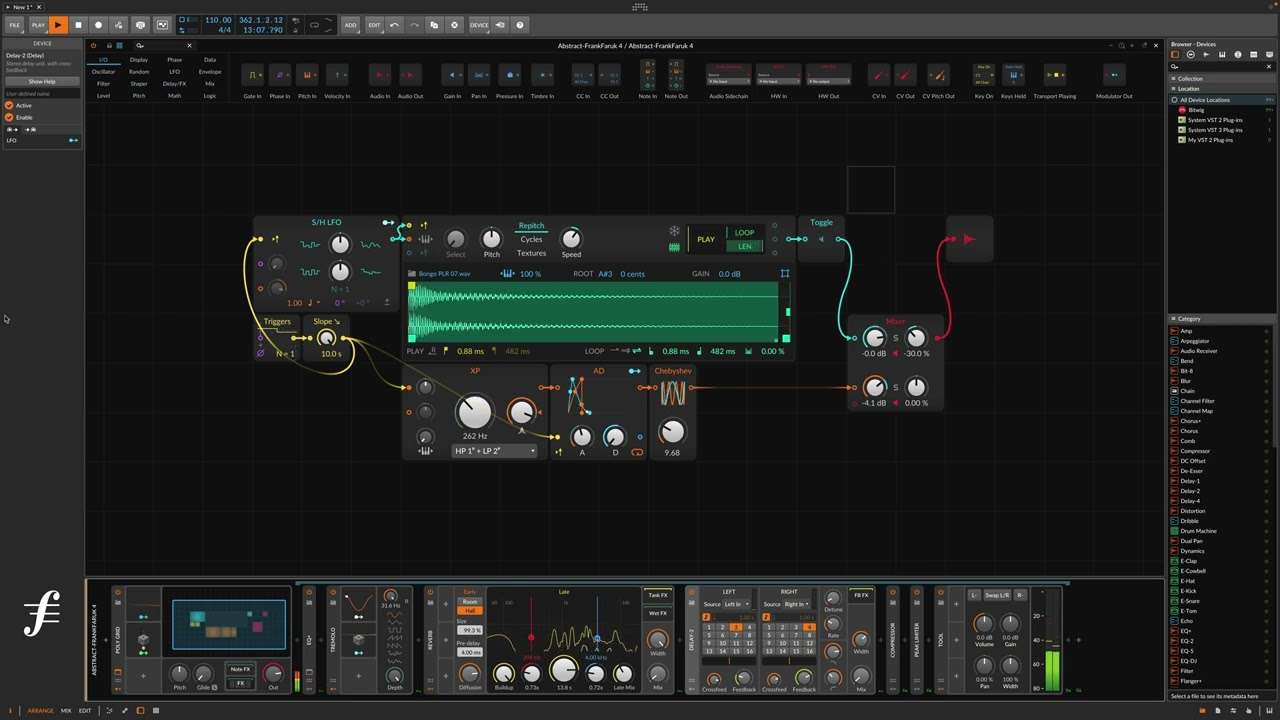
Task: Open the PLAY menu
Action: click(38, 25)
